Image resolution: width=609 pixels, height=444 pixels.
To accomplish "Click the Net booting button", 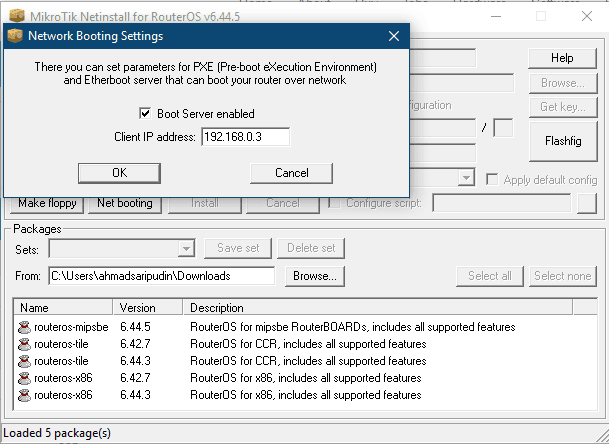I will [125, 203].
